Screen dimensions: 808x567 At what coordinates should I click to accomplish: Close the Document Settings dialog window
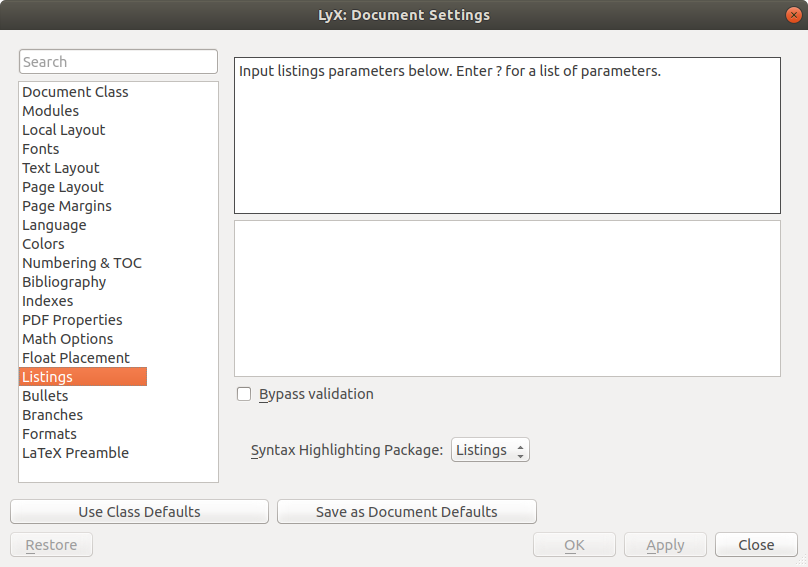[792, 14]
